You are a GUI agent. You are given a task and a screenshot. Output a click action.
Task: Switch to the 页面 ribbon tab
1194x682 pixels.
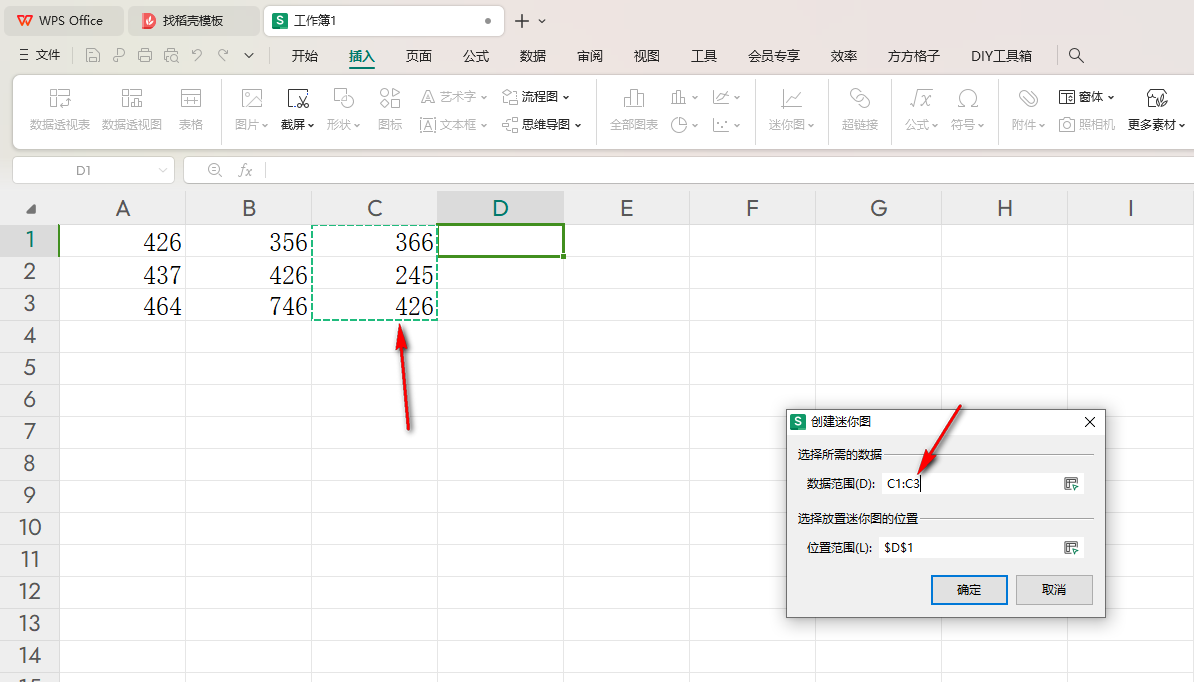tap(419, 56)
